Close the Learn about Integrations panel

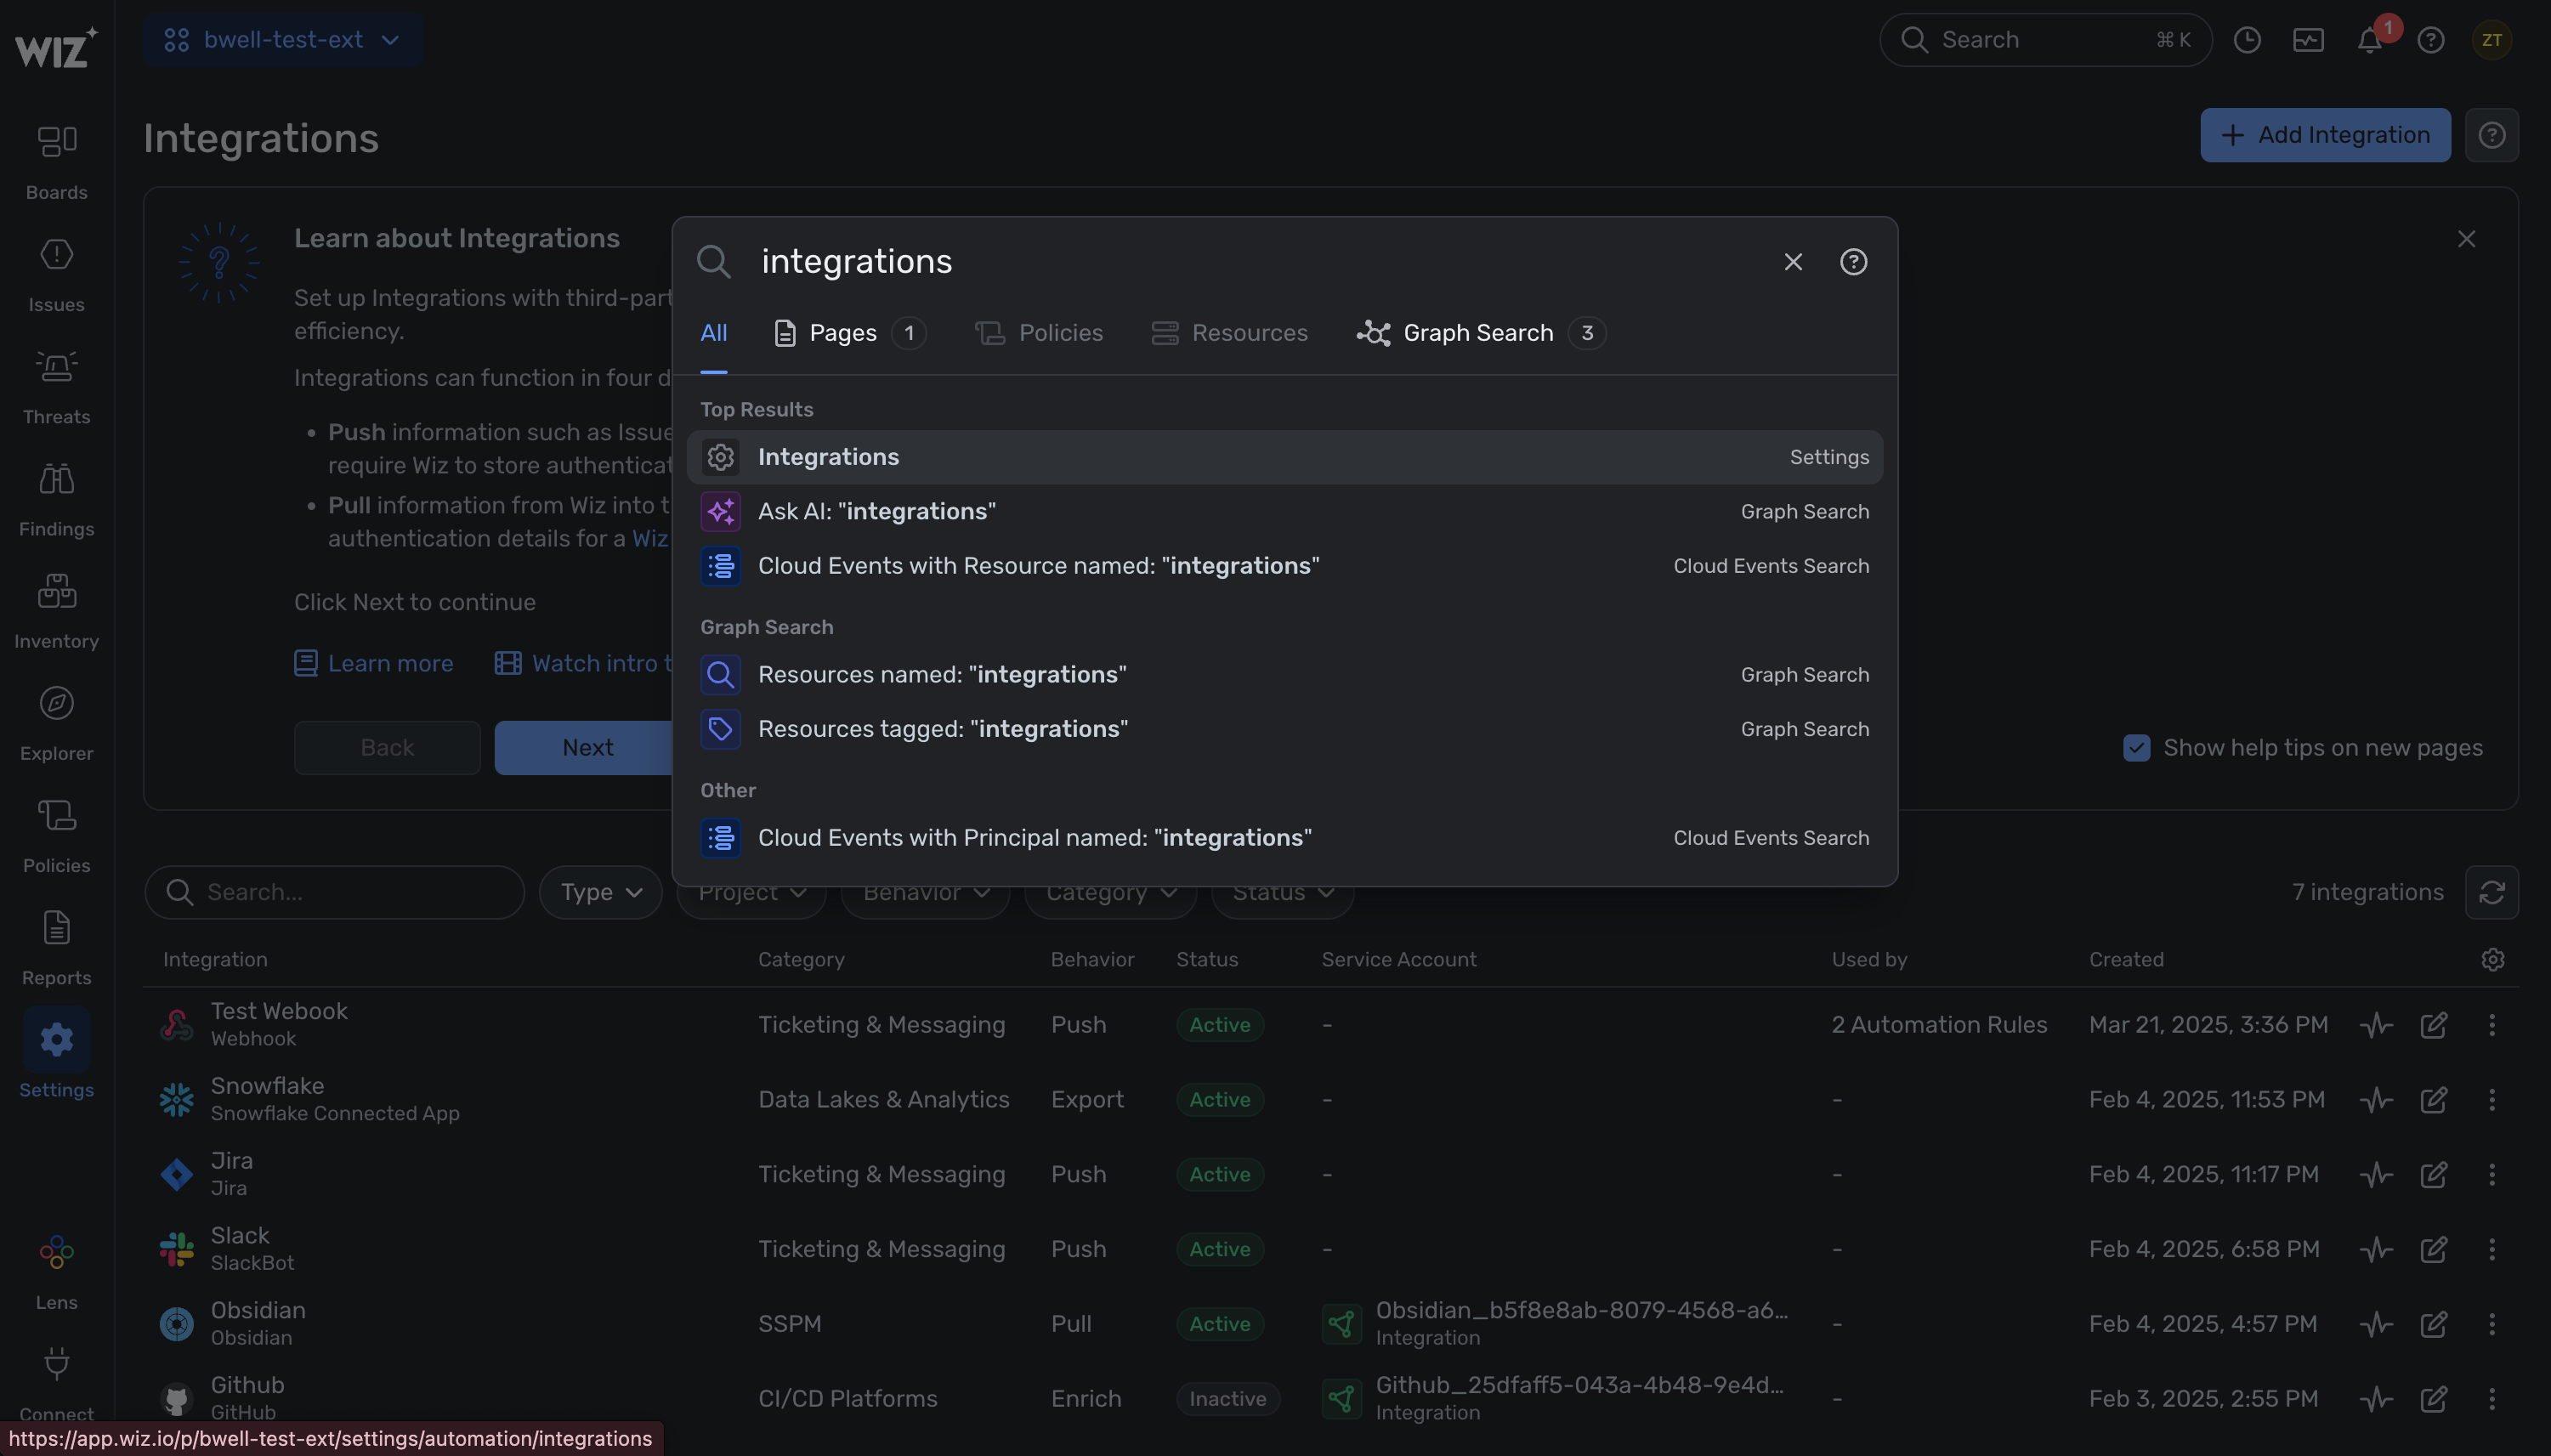2466,239
